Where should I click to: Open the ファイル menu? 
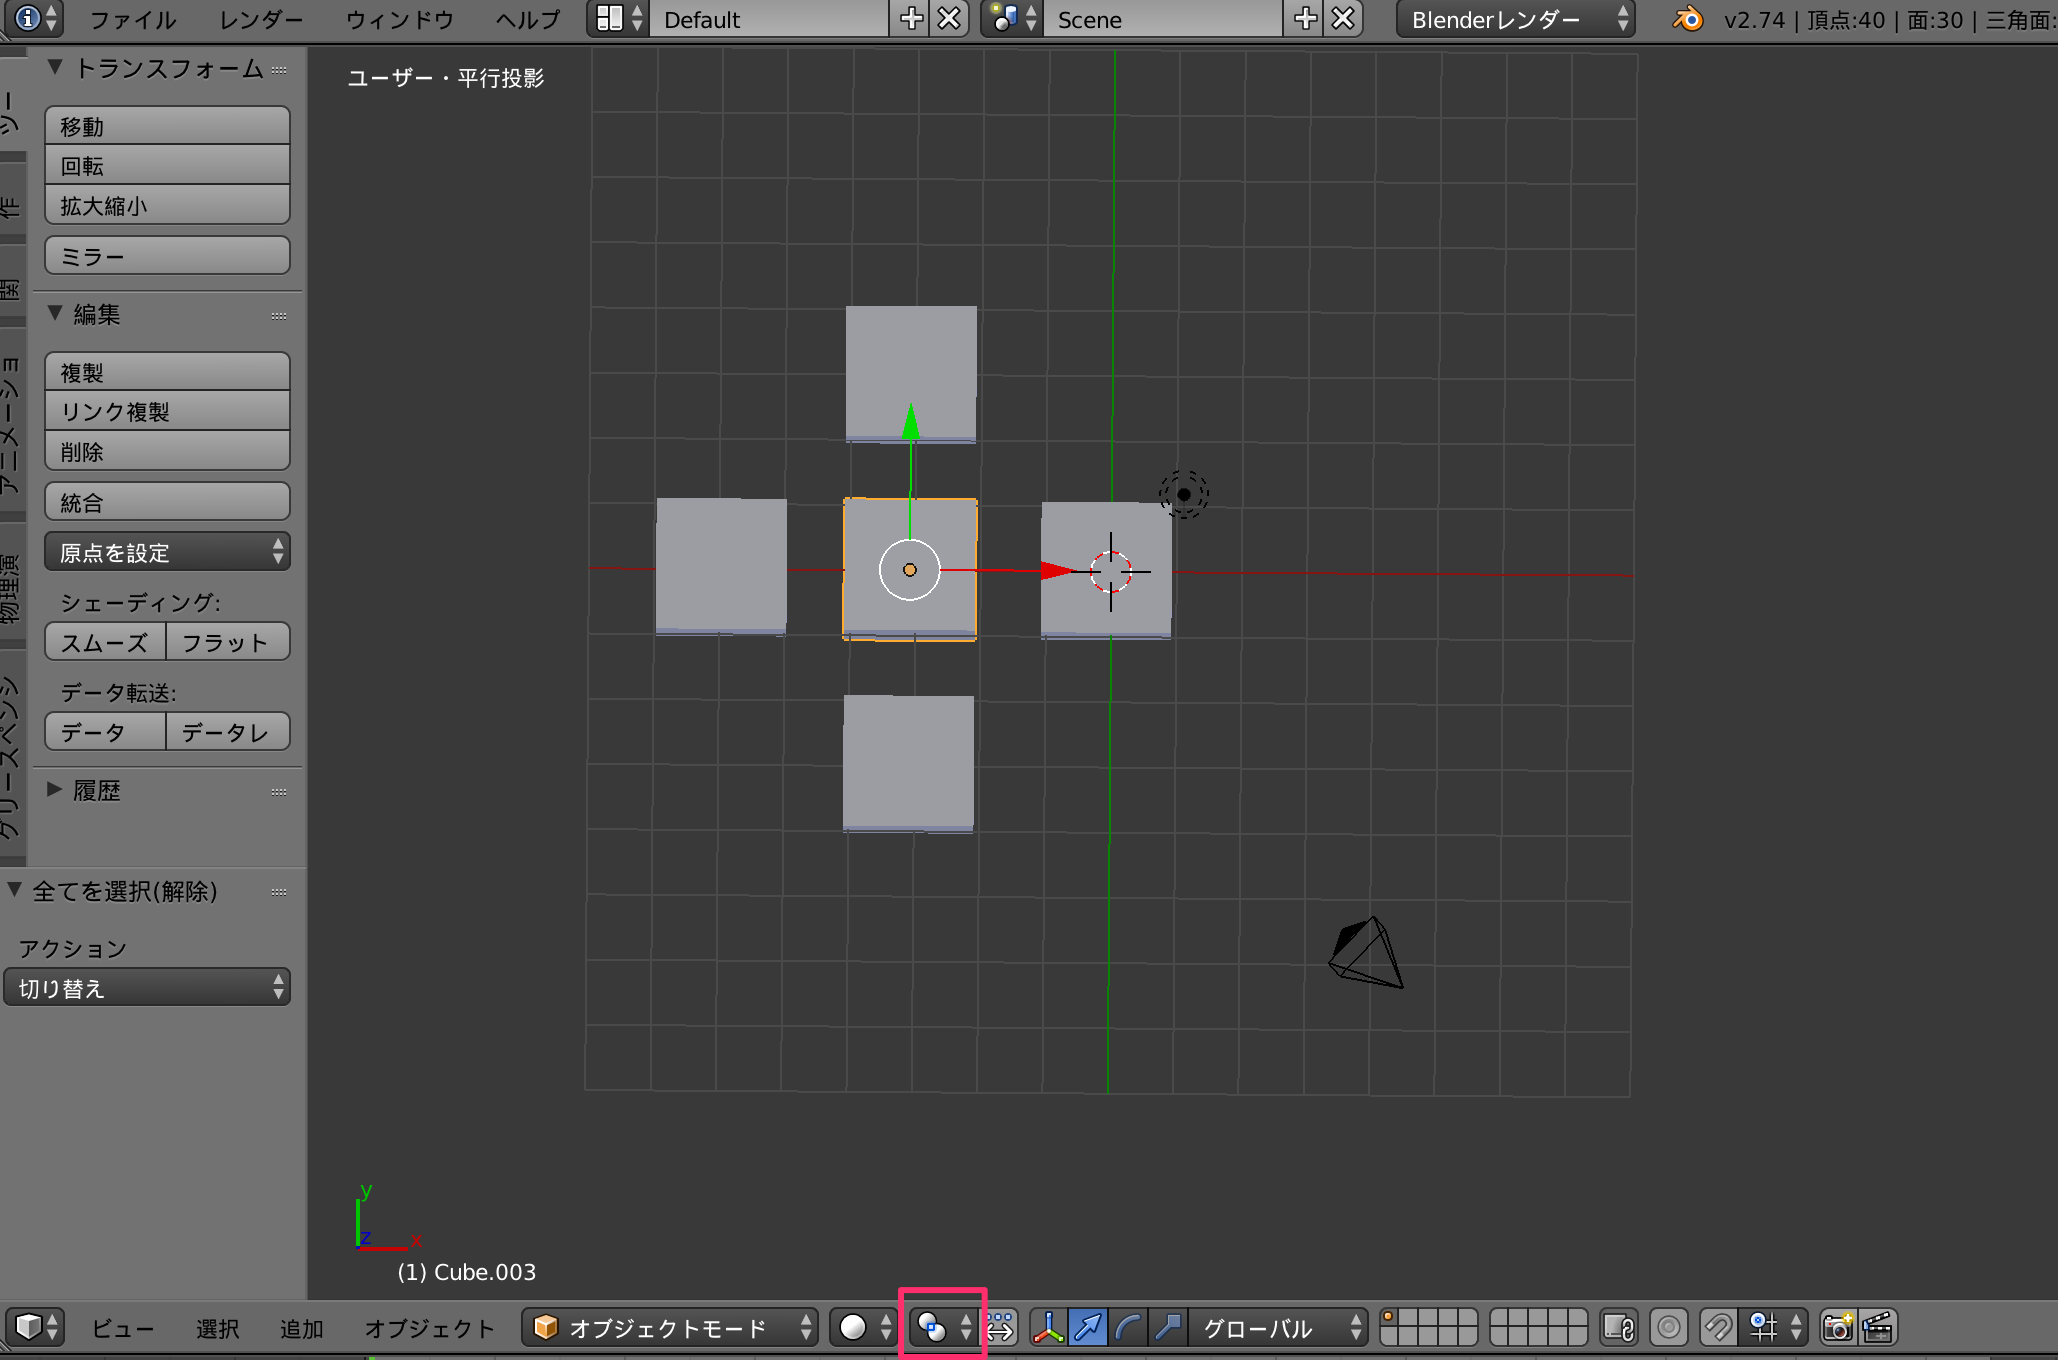(133, 19)
